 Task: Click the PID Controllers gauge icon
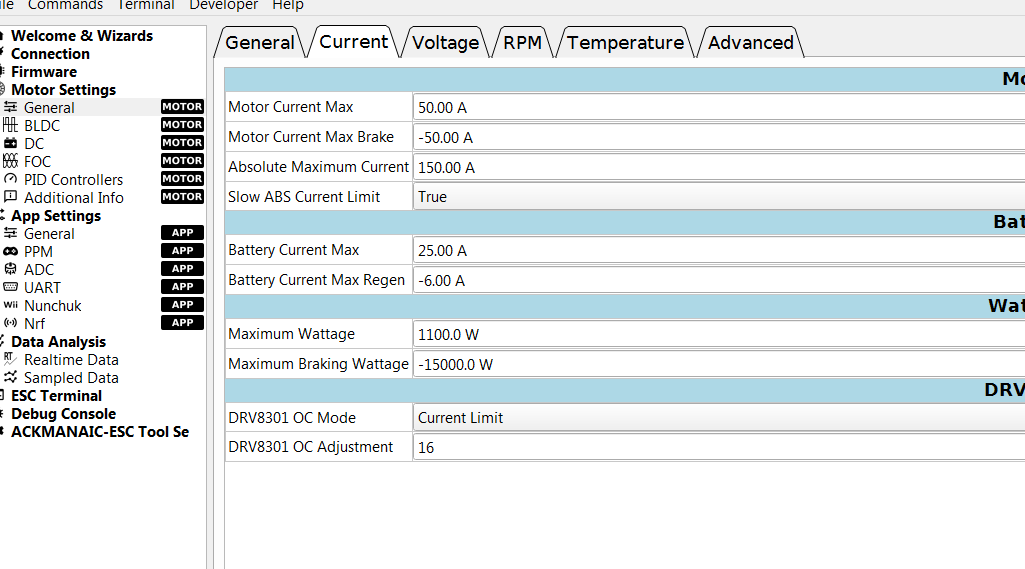click(11, 179)
